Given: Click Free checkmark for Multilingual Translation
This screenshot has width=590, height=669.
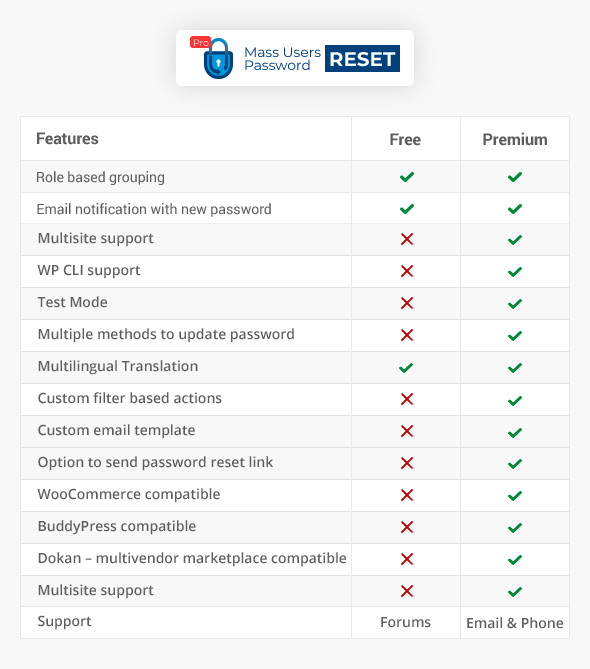Looking at the screenshot, I should [406, 367].
